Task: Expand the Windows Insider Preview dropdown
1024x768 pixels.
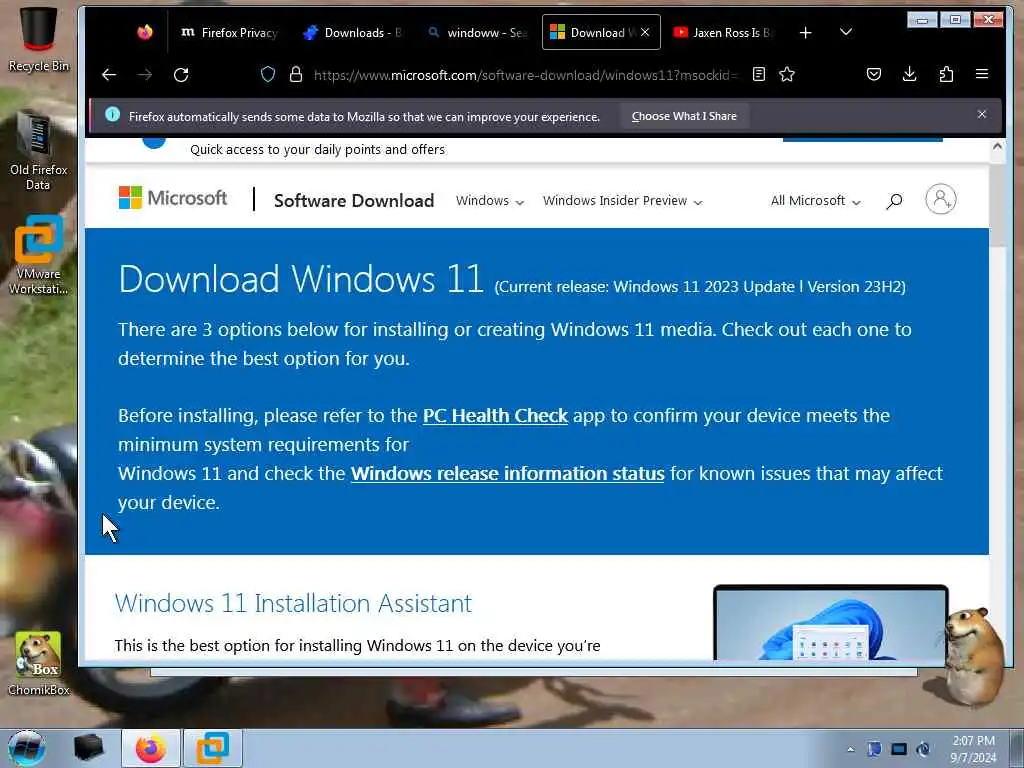Action: (622, 200)
